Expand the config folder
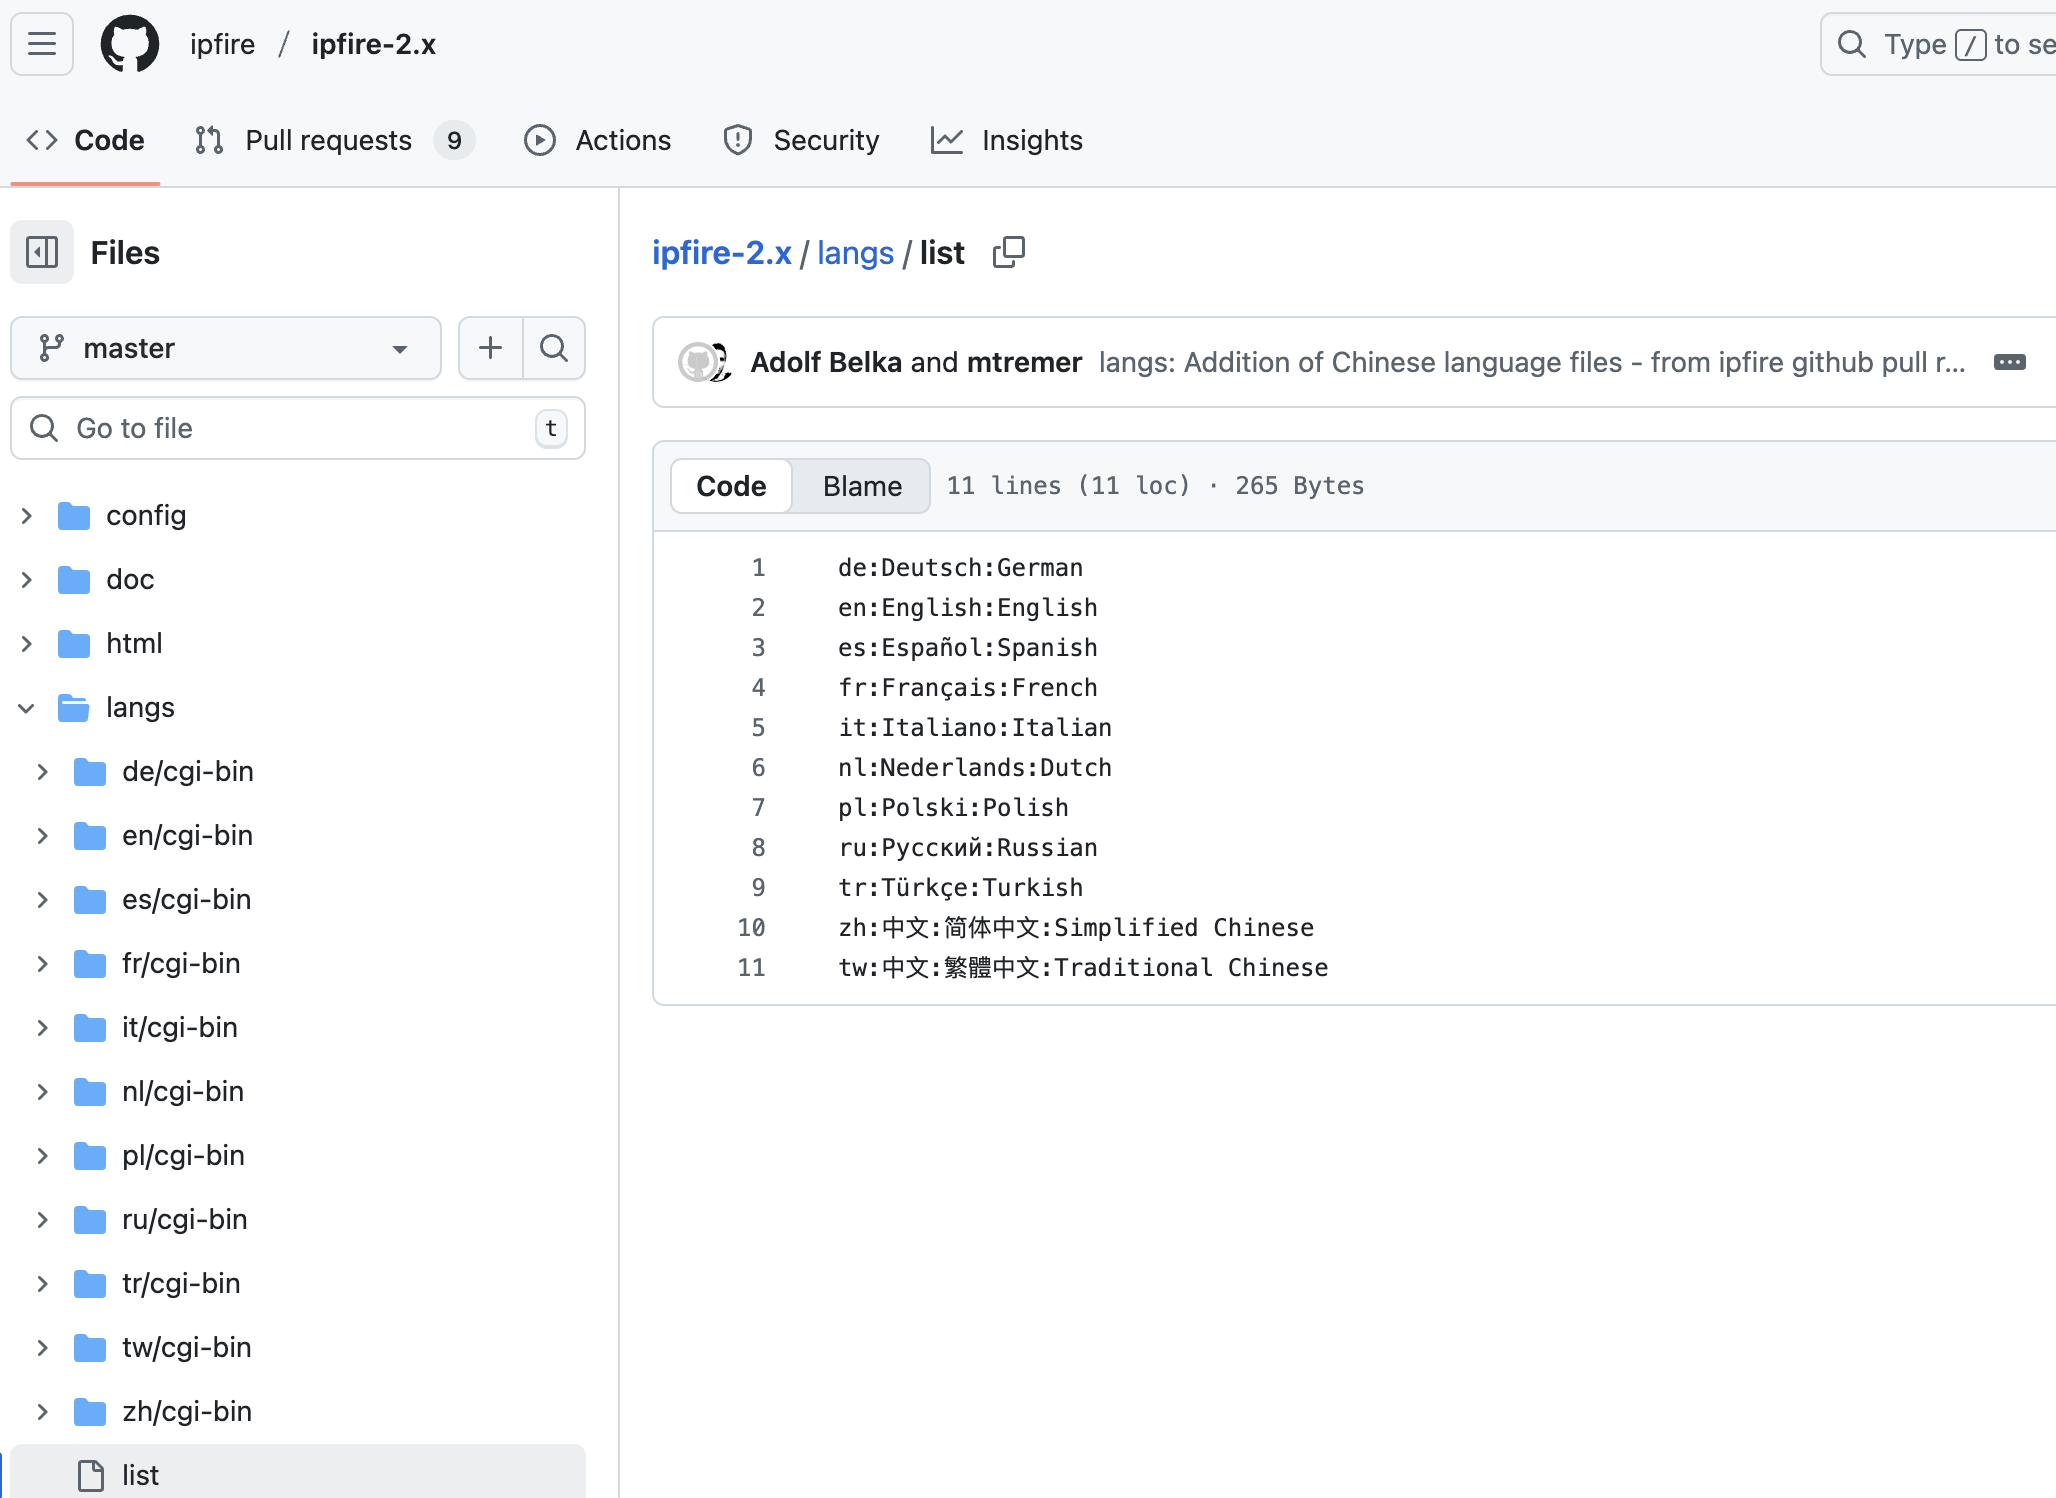This screenshot has height=1498, width=2056. [27, 516]
